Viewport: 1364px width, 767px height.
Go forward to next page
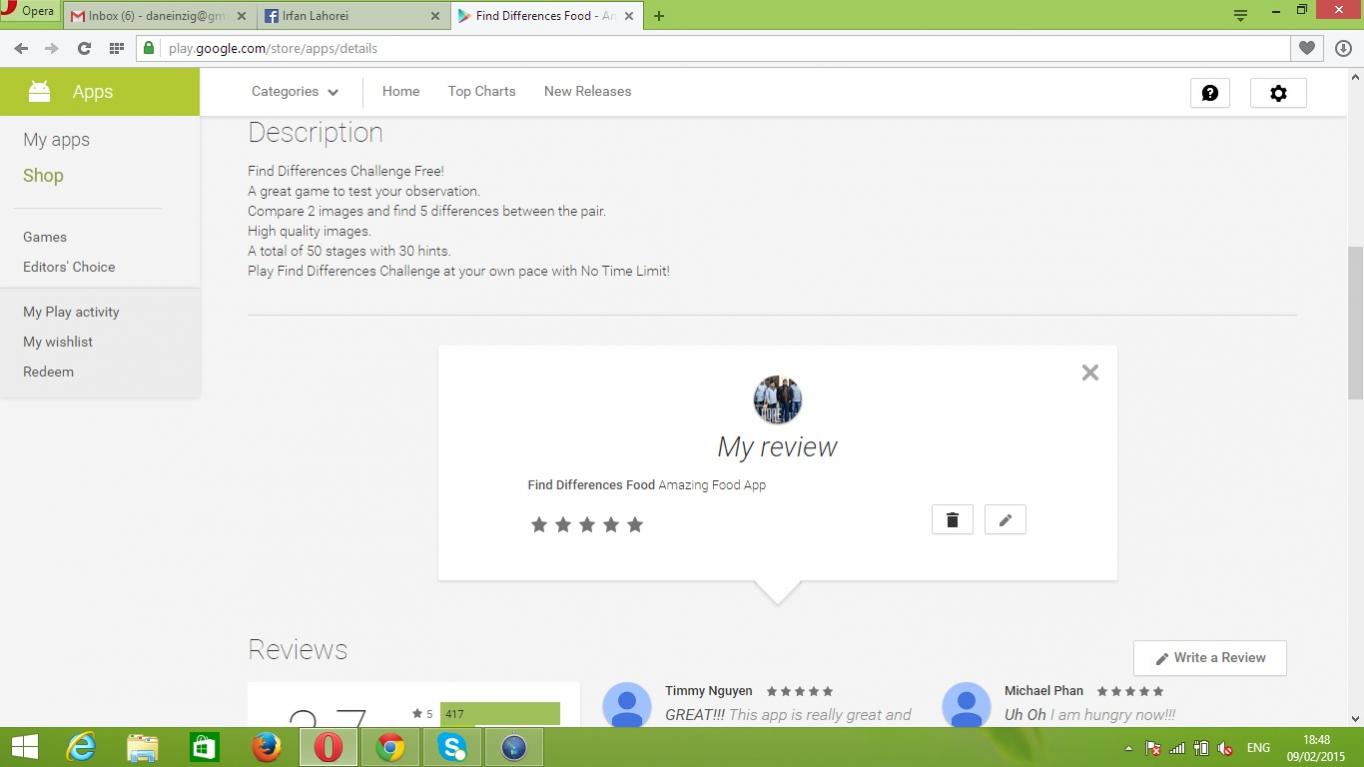[x=52, y=48]
